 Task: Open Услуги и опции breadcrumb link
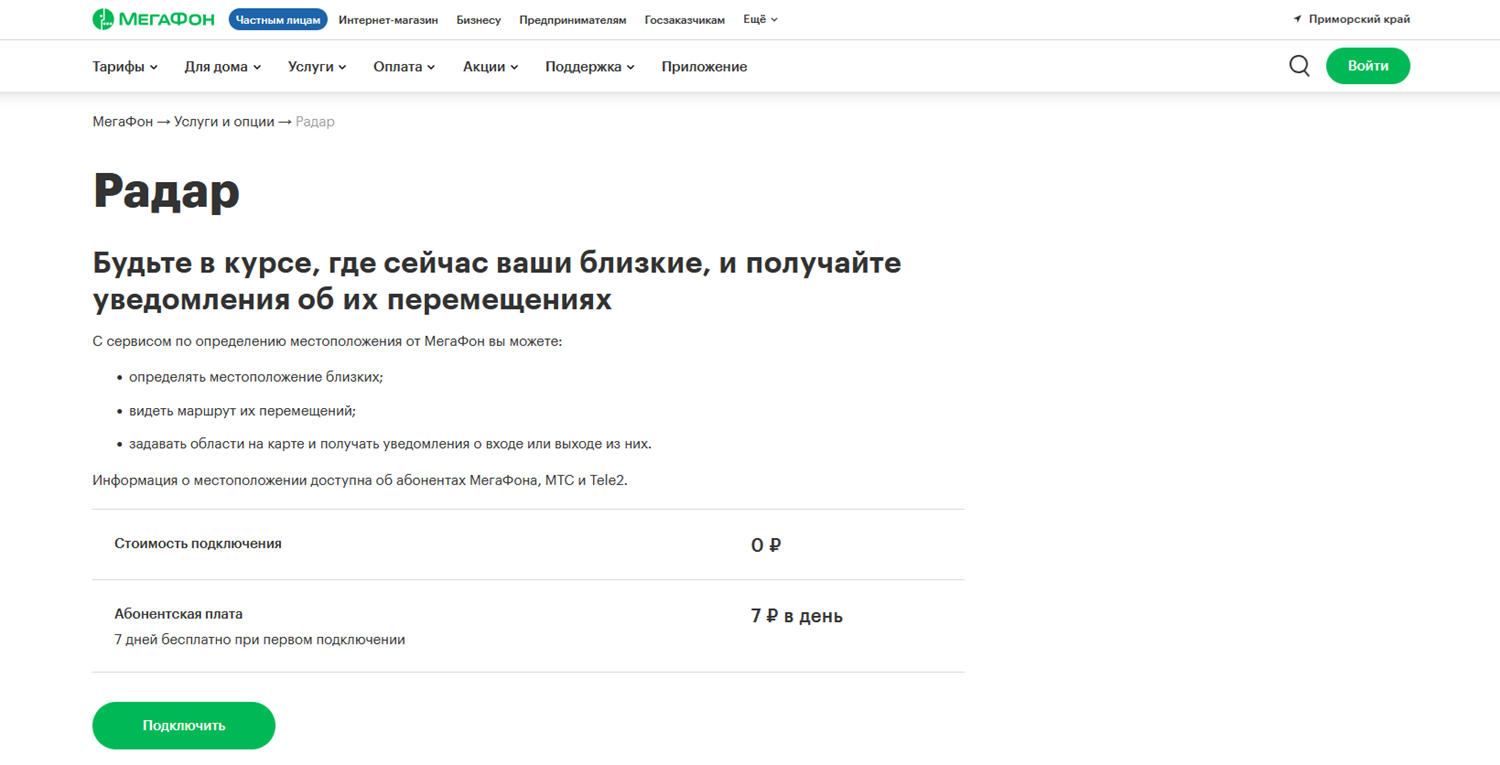click(x=224, y=122)
